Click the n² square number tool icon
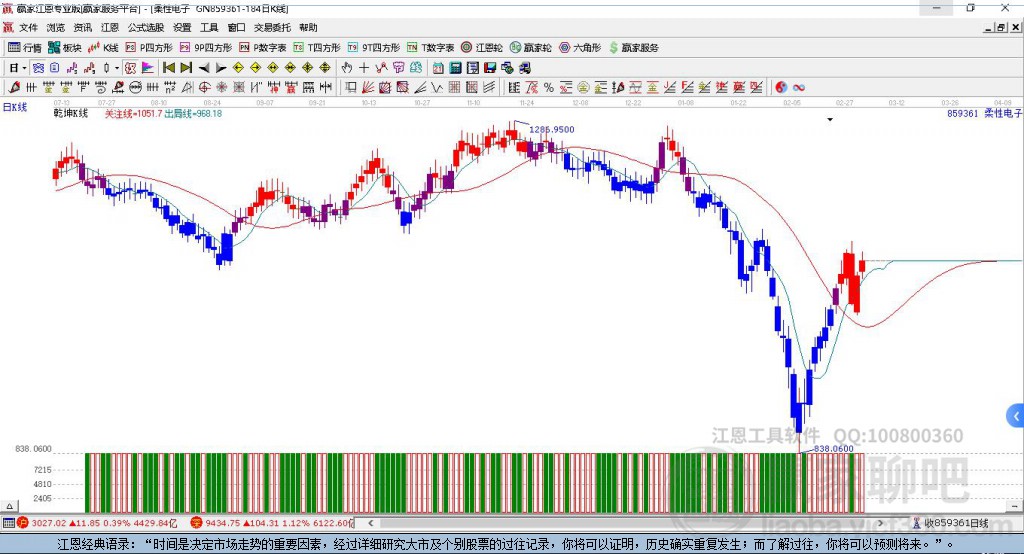This screenshot has width=1024, height=554. [x=170, y=88]
